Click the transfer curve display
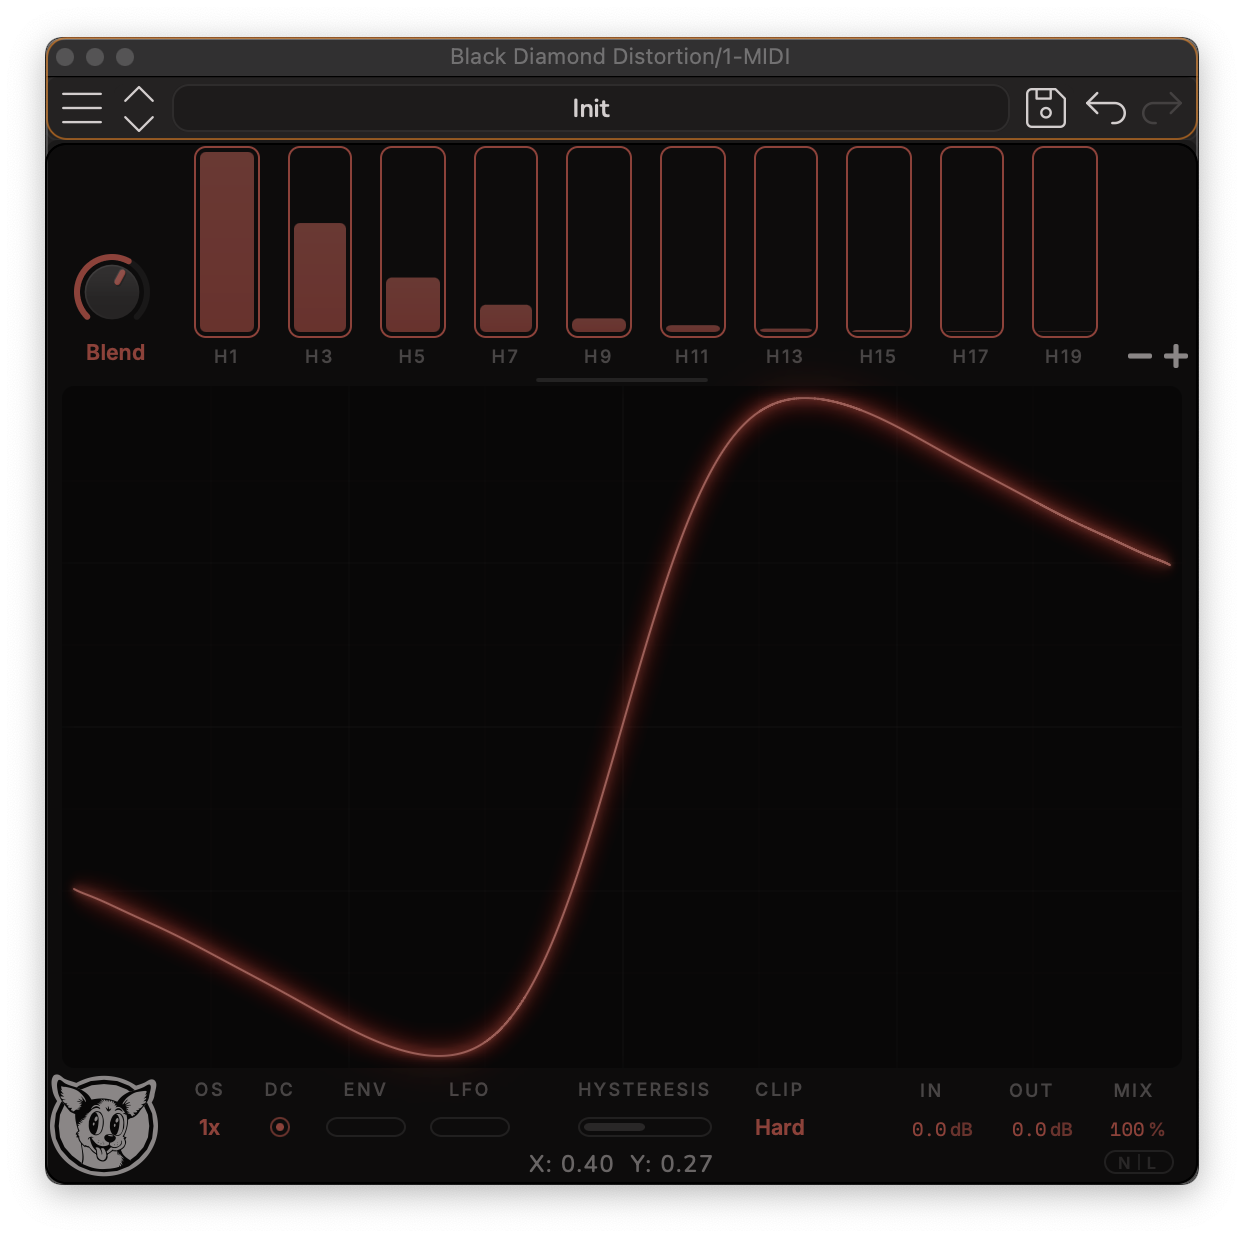The width and height of the screenshot is (1244, 1238). 622,727
